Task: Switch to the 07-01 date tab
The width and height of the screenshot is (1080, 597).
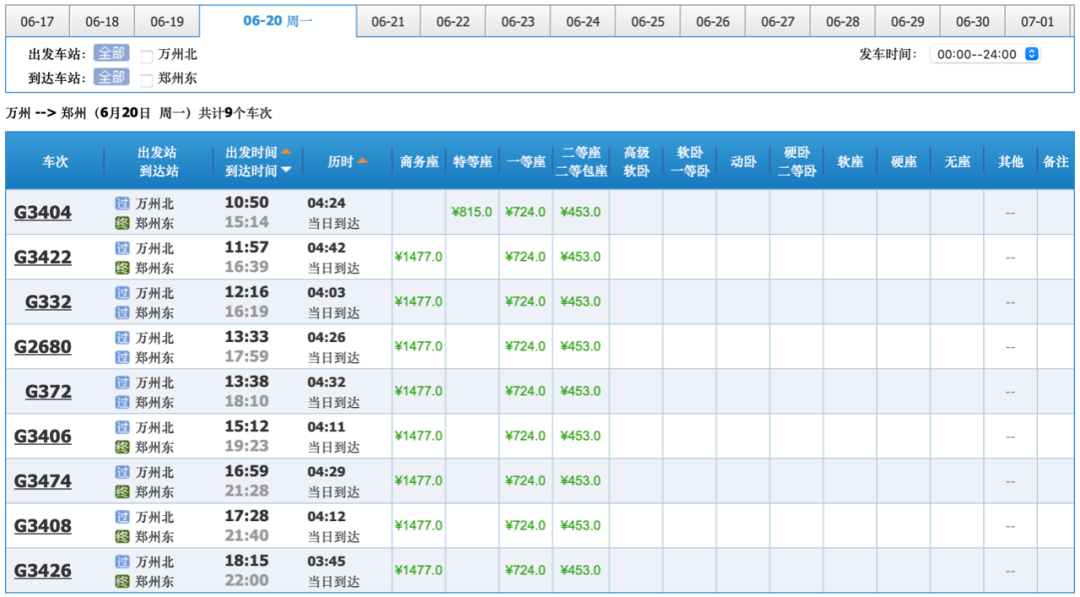Action: (x=1037, y=22)
